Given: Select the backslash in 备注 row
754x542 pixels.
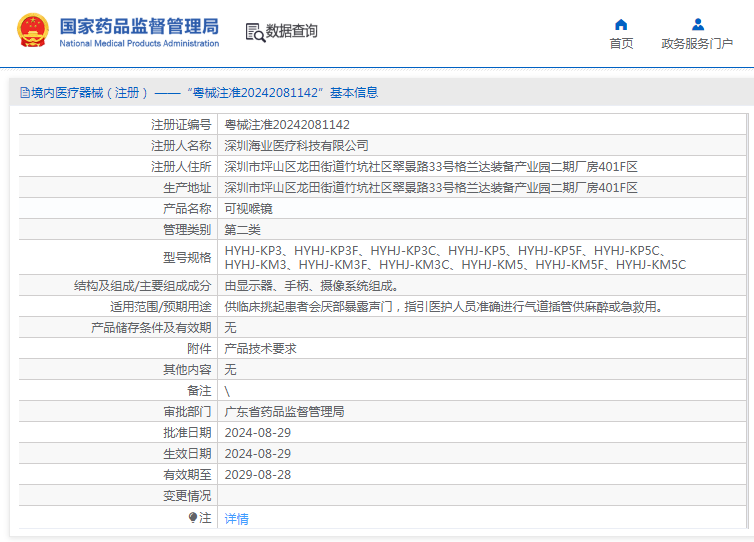Looking at the screenshot, I should click(227, 391).
